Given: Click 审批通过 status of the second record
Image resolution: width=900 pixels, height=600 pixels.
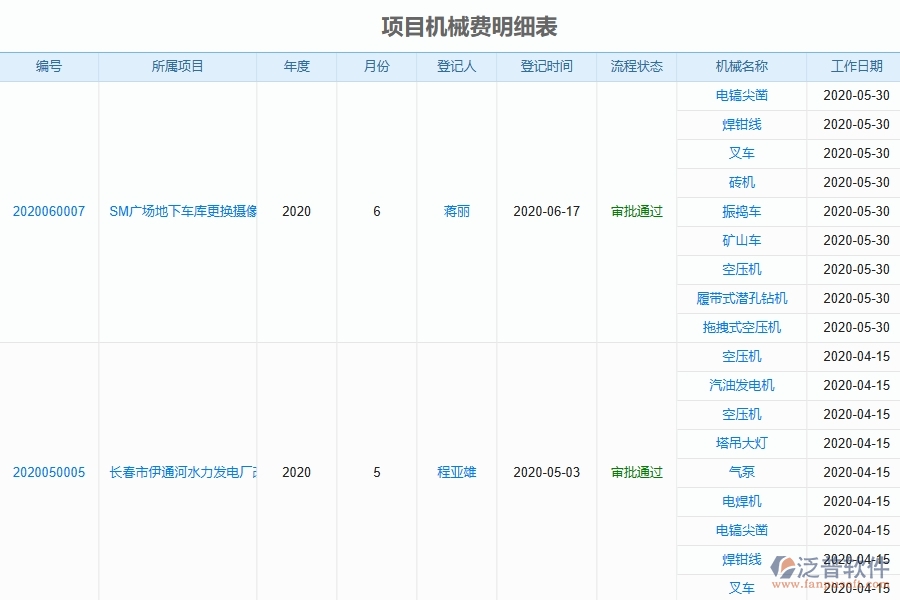Looking at the screenshot, I should pyautogui.click(x=634, y=473).
